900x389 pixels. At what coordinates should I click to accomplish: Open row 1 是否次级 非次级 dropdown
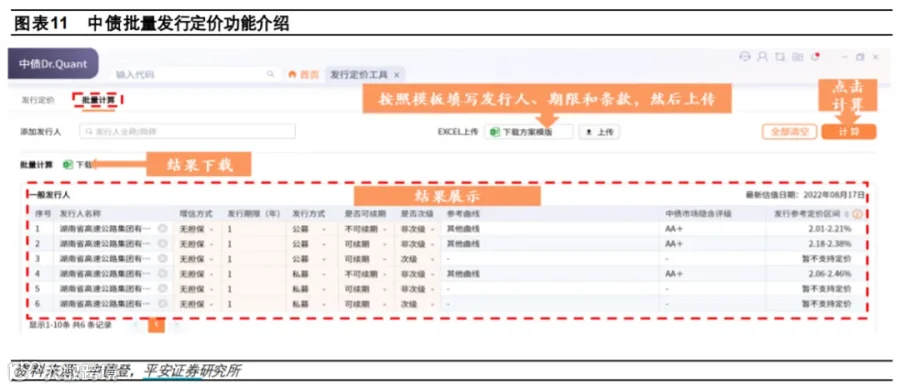point(417,229)
